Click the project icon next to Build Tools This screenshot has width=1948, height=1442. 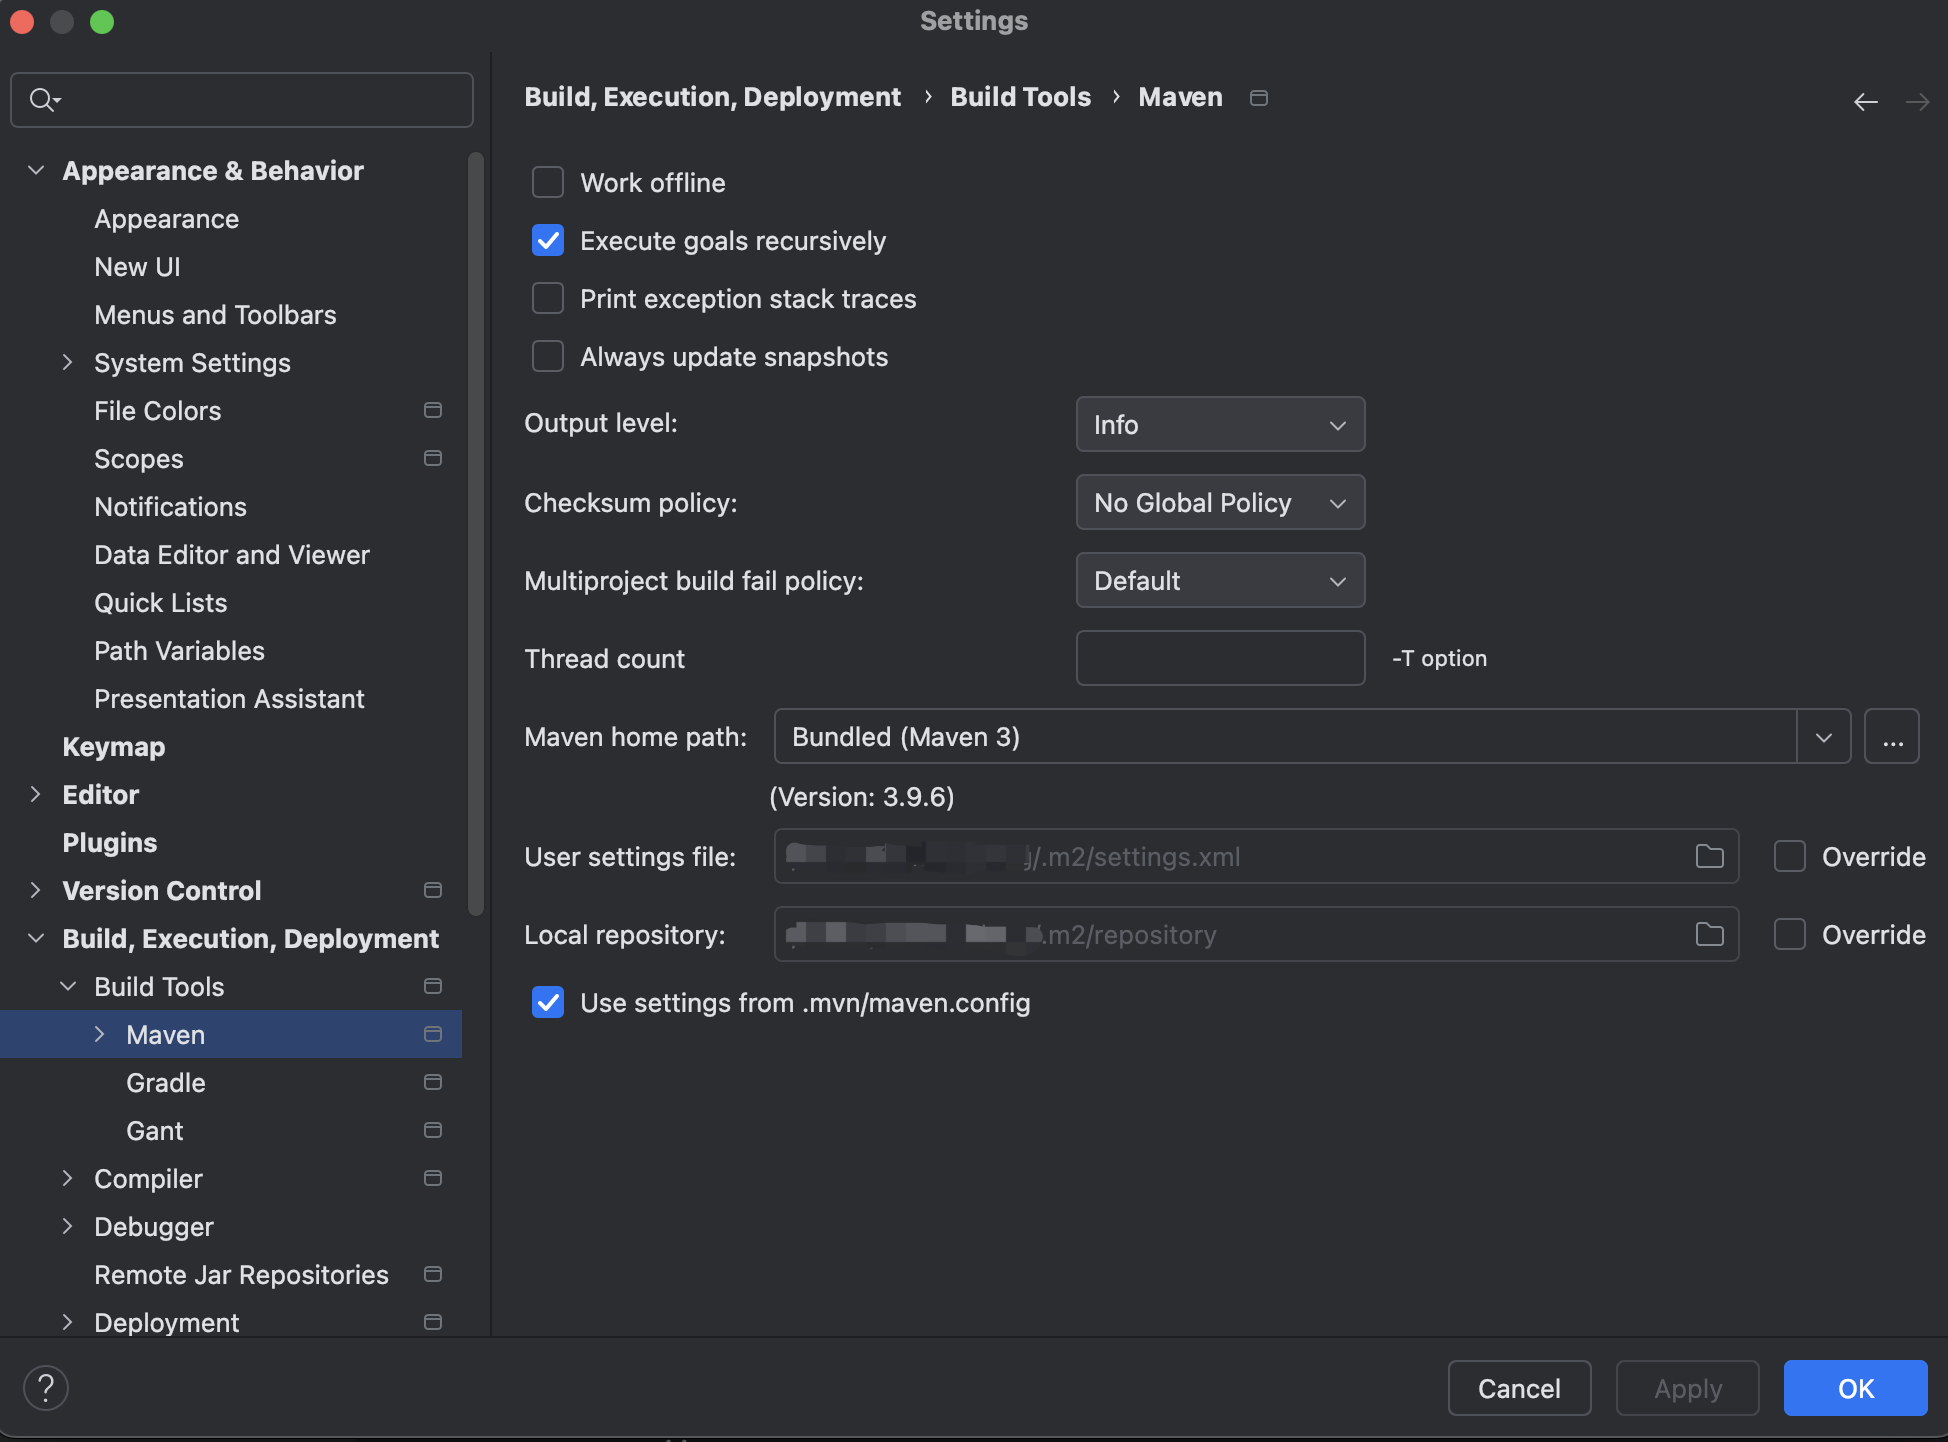click(x=433, y=986)
